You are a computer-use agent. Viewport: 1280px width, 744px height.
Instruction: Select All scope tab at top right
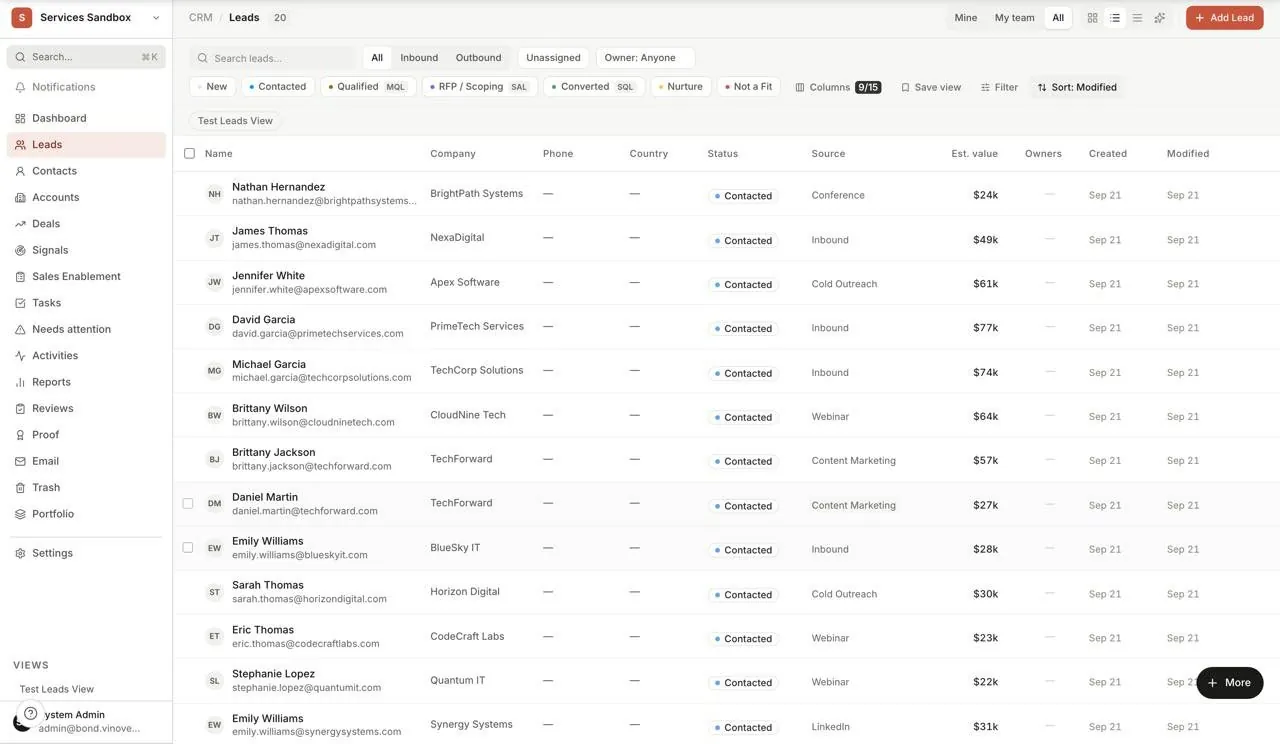tap(1058, 18)
